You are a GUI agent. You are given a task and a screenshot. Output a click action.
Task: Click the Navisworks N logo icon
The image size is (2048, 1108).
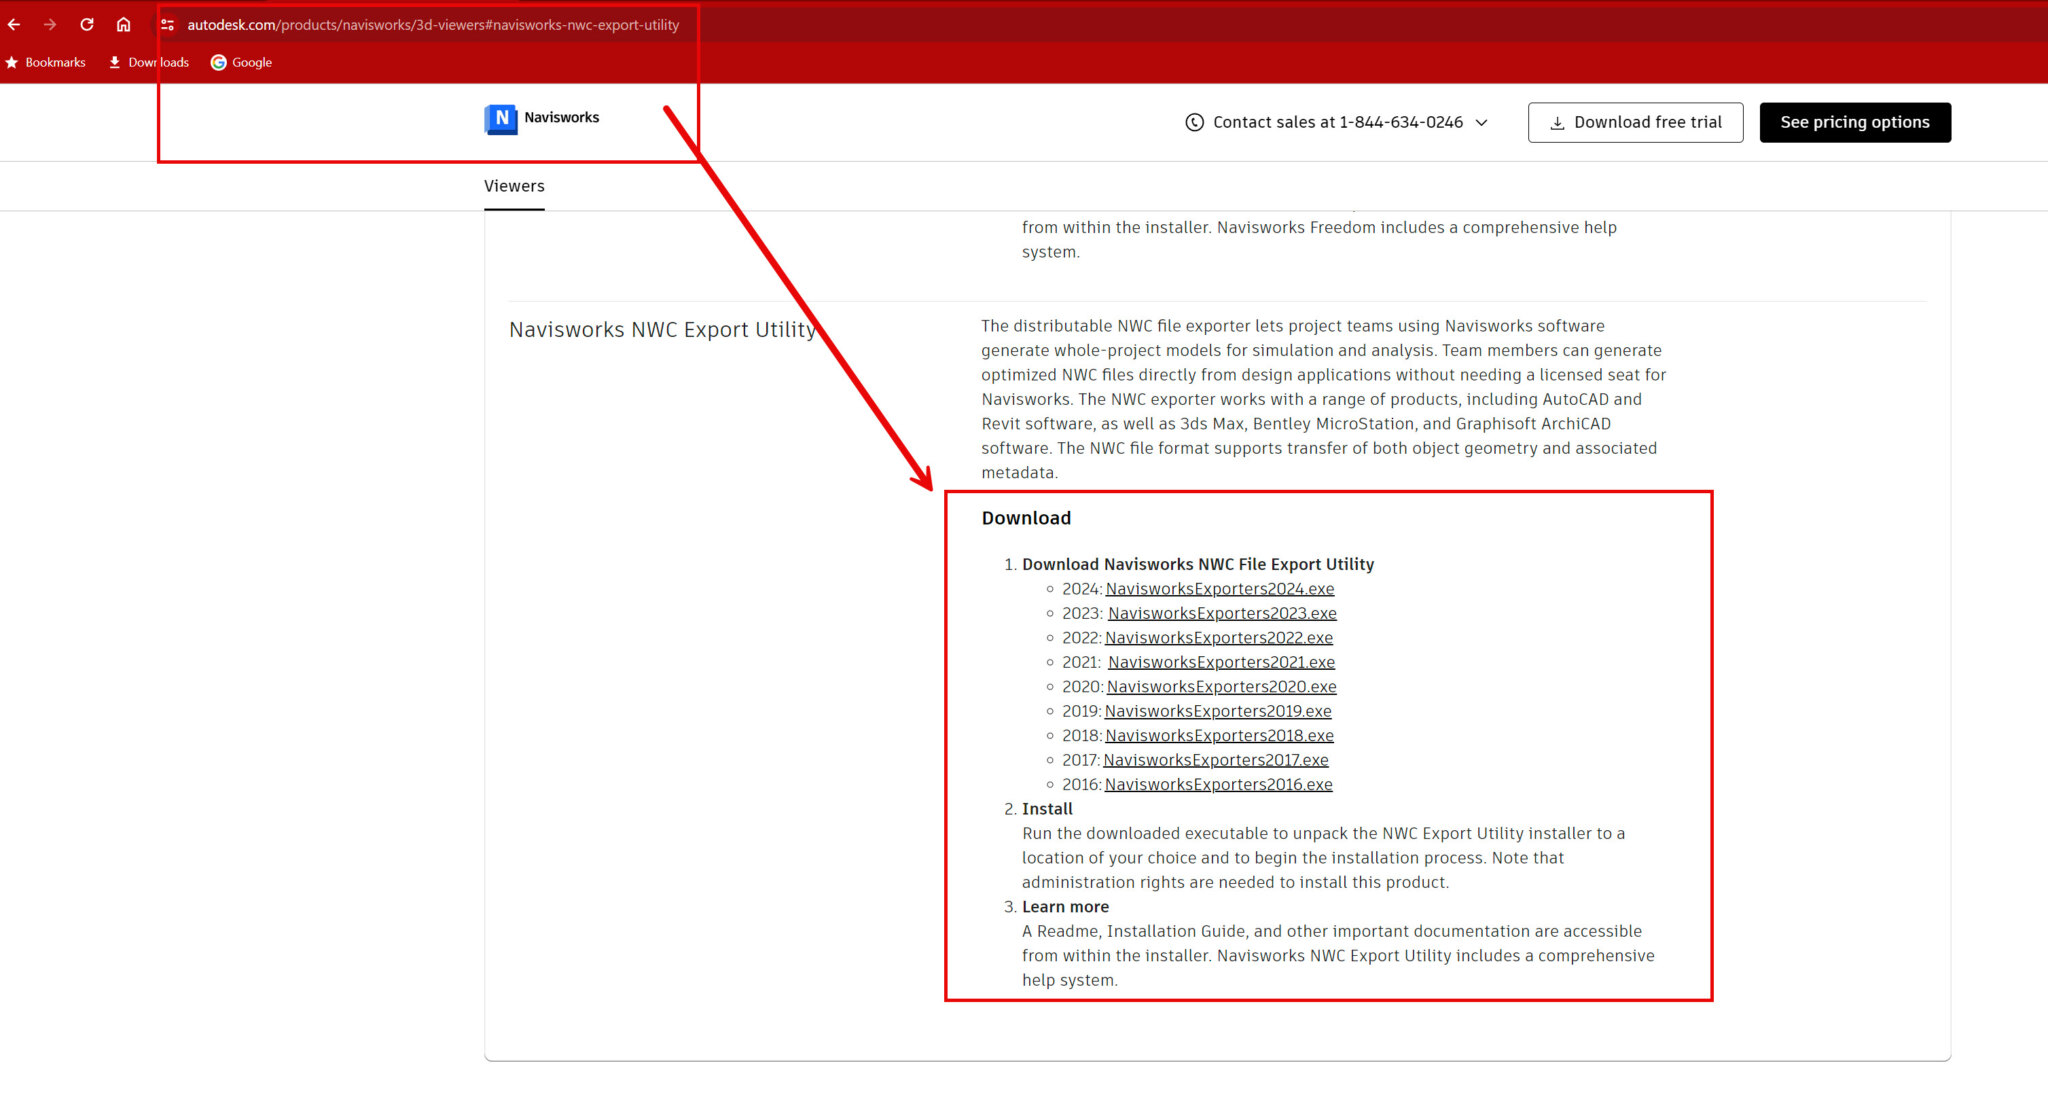pos(501,118)
